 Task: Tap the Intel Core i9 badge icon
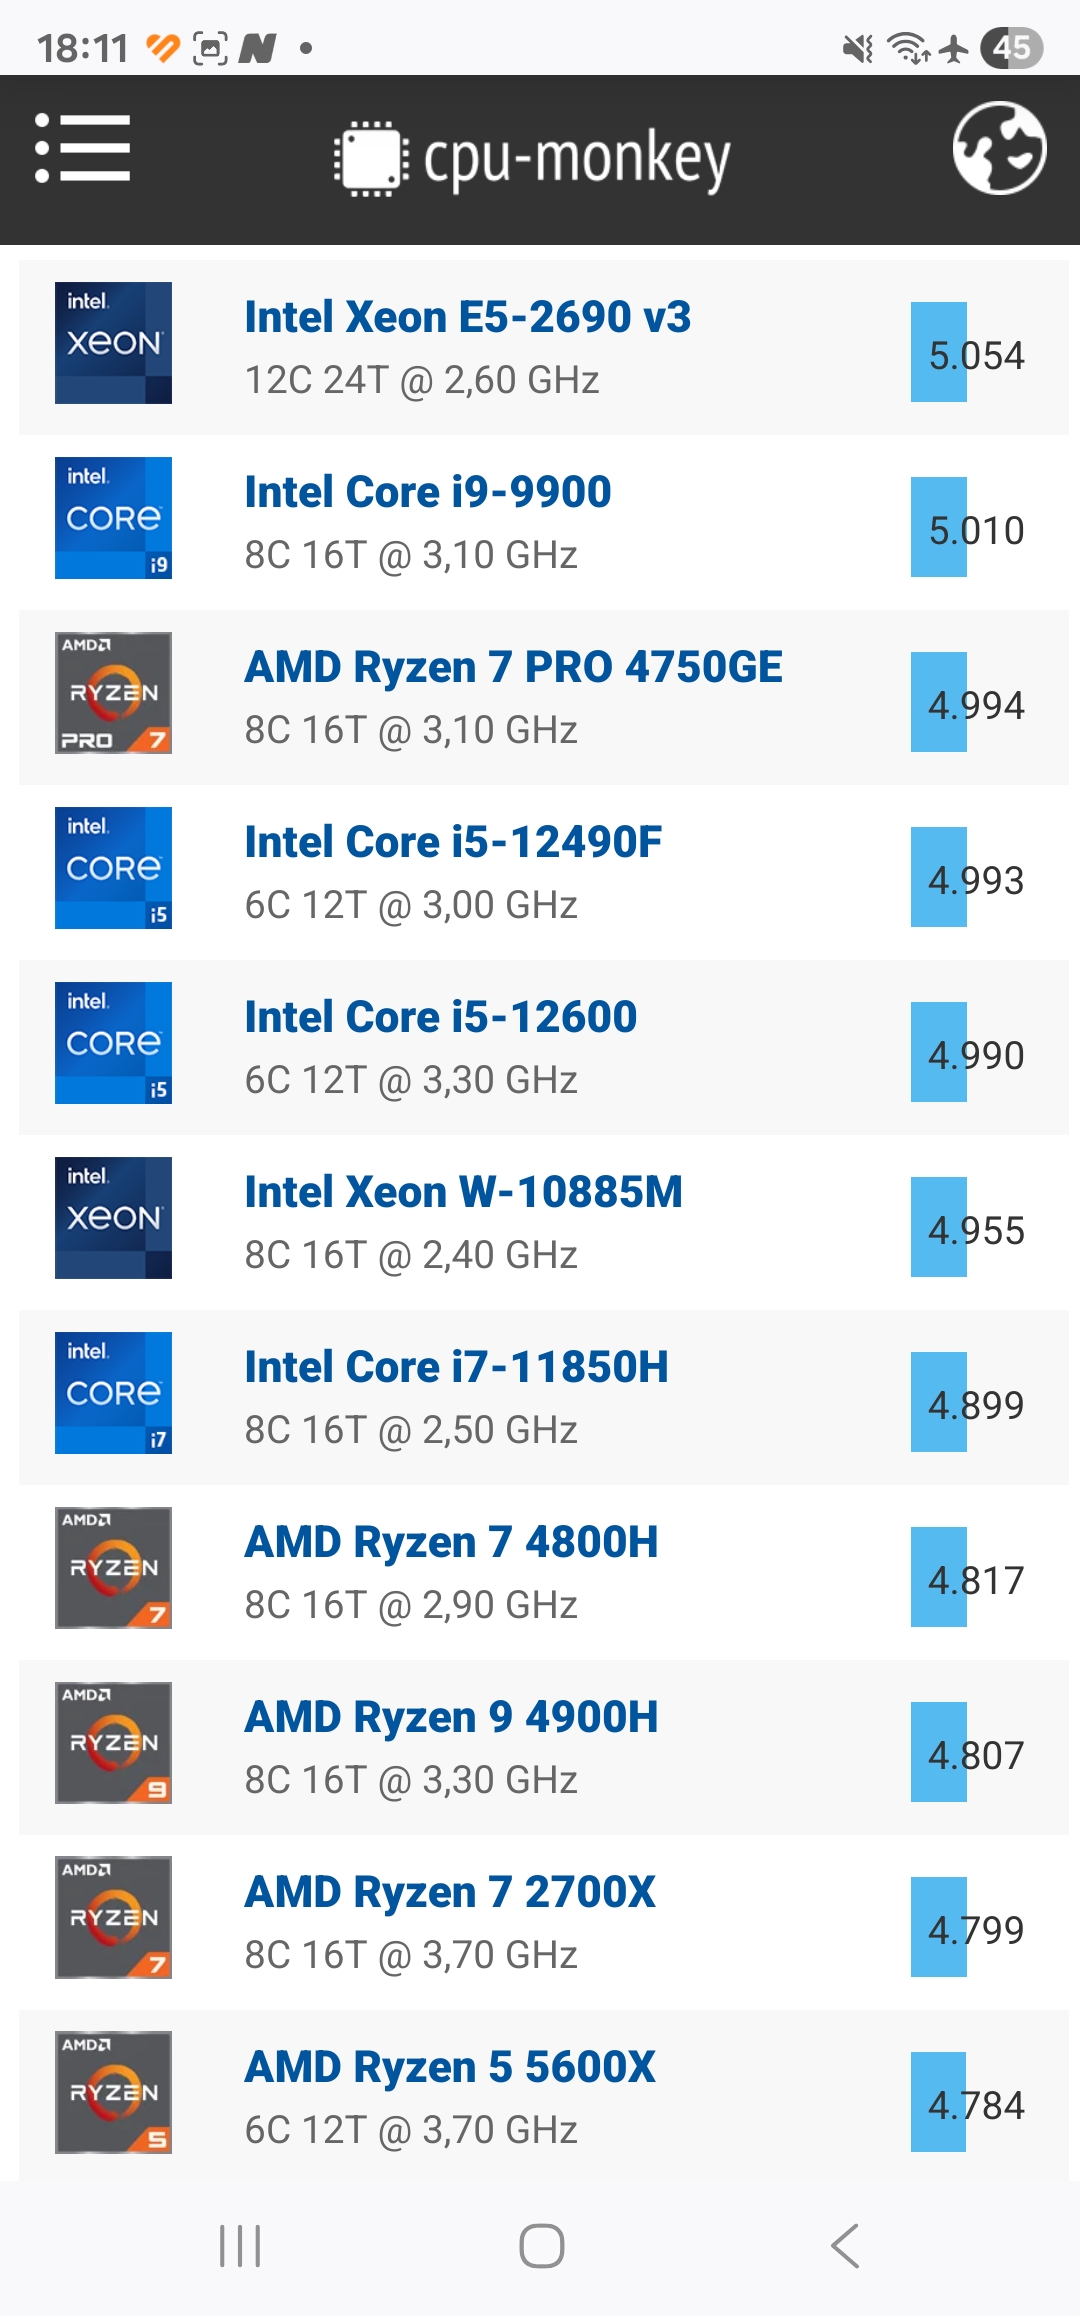click(x=113, y=518)
